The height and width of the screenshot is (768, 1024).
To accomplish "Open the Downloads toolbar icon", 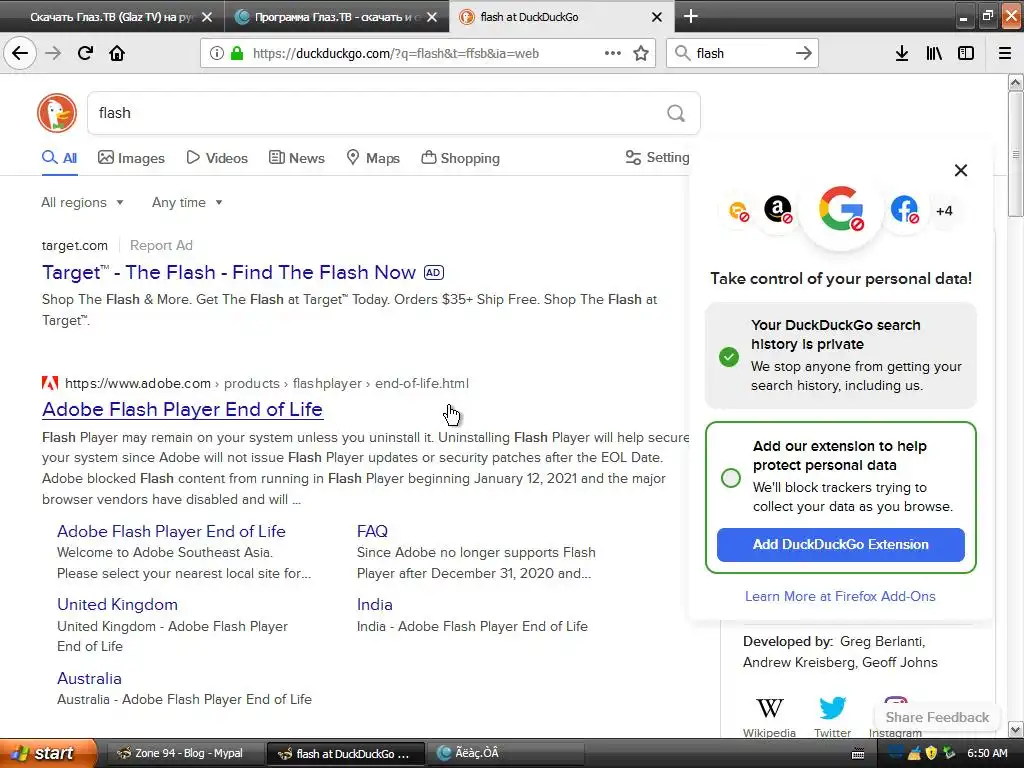I will tap(902, 53).
